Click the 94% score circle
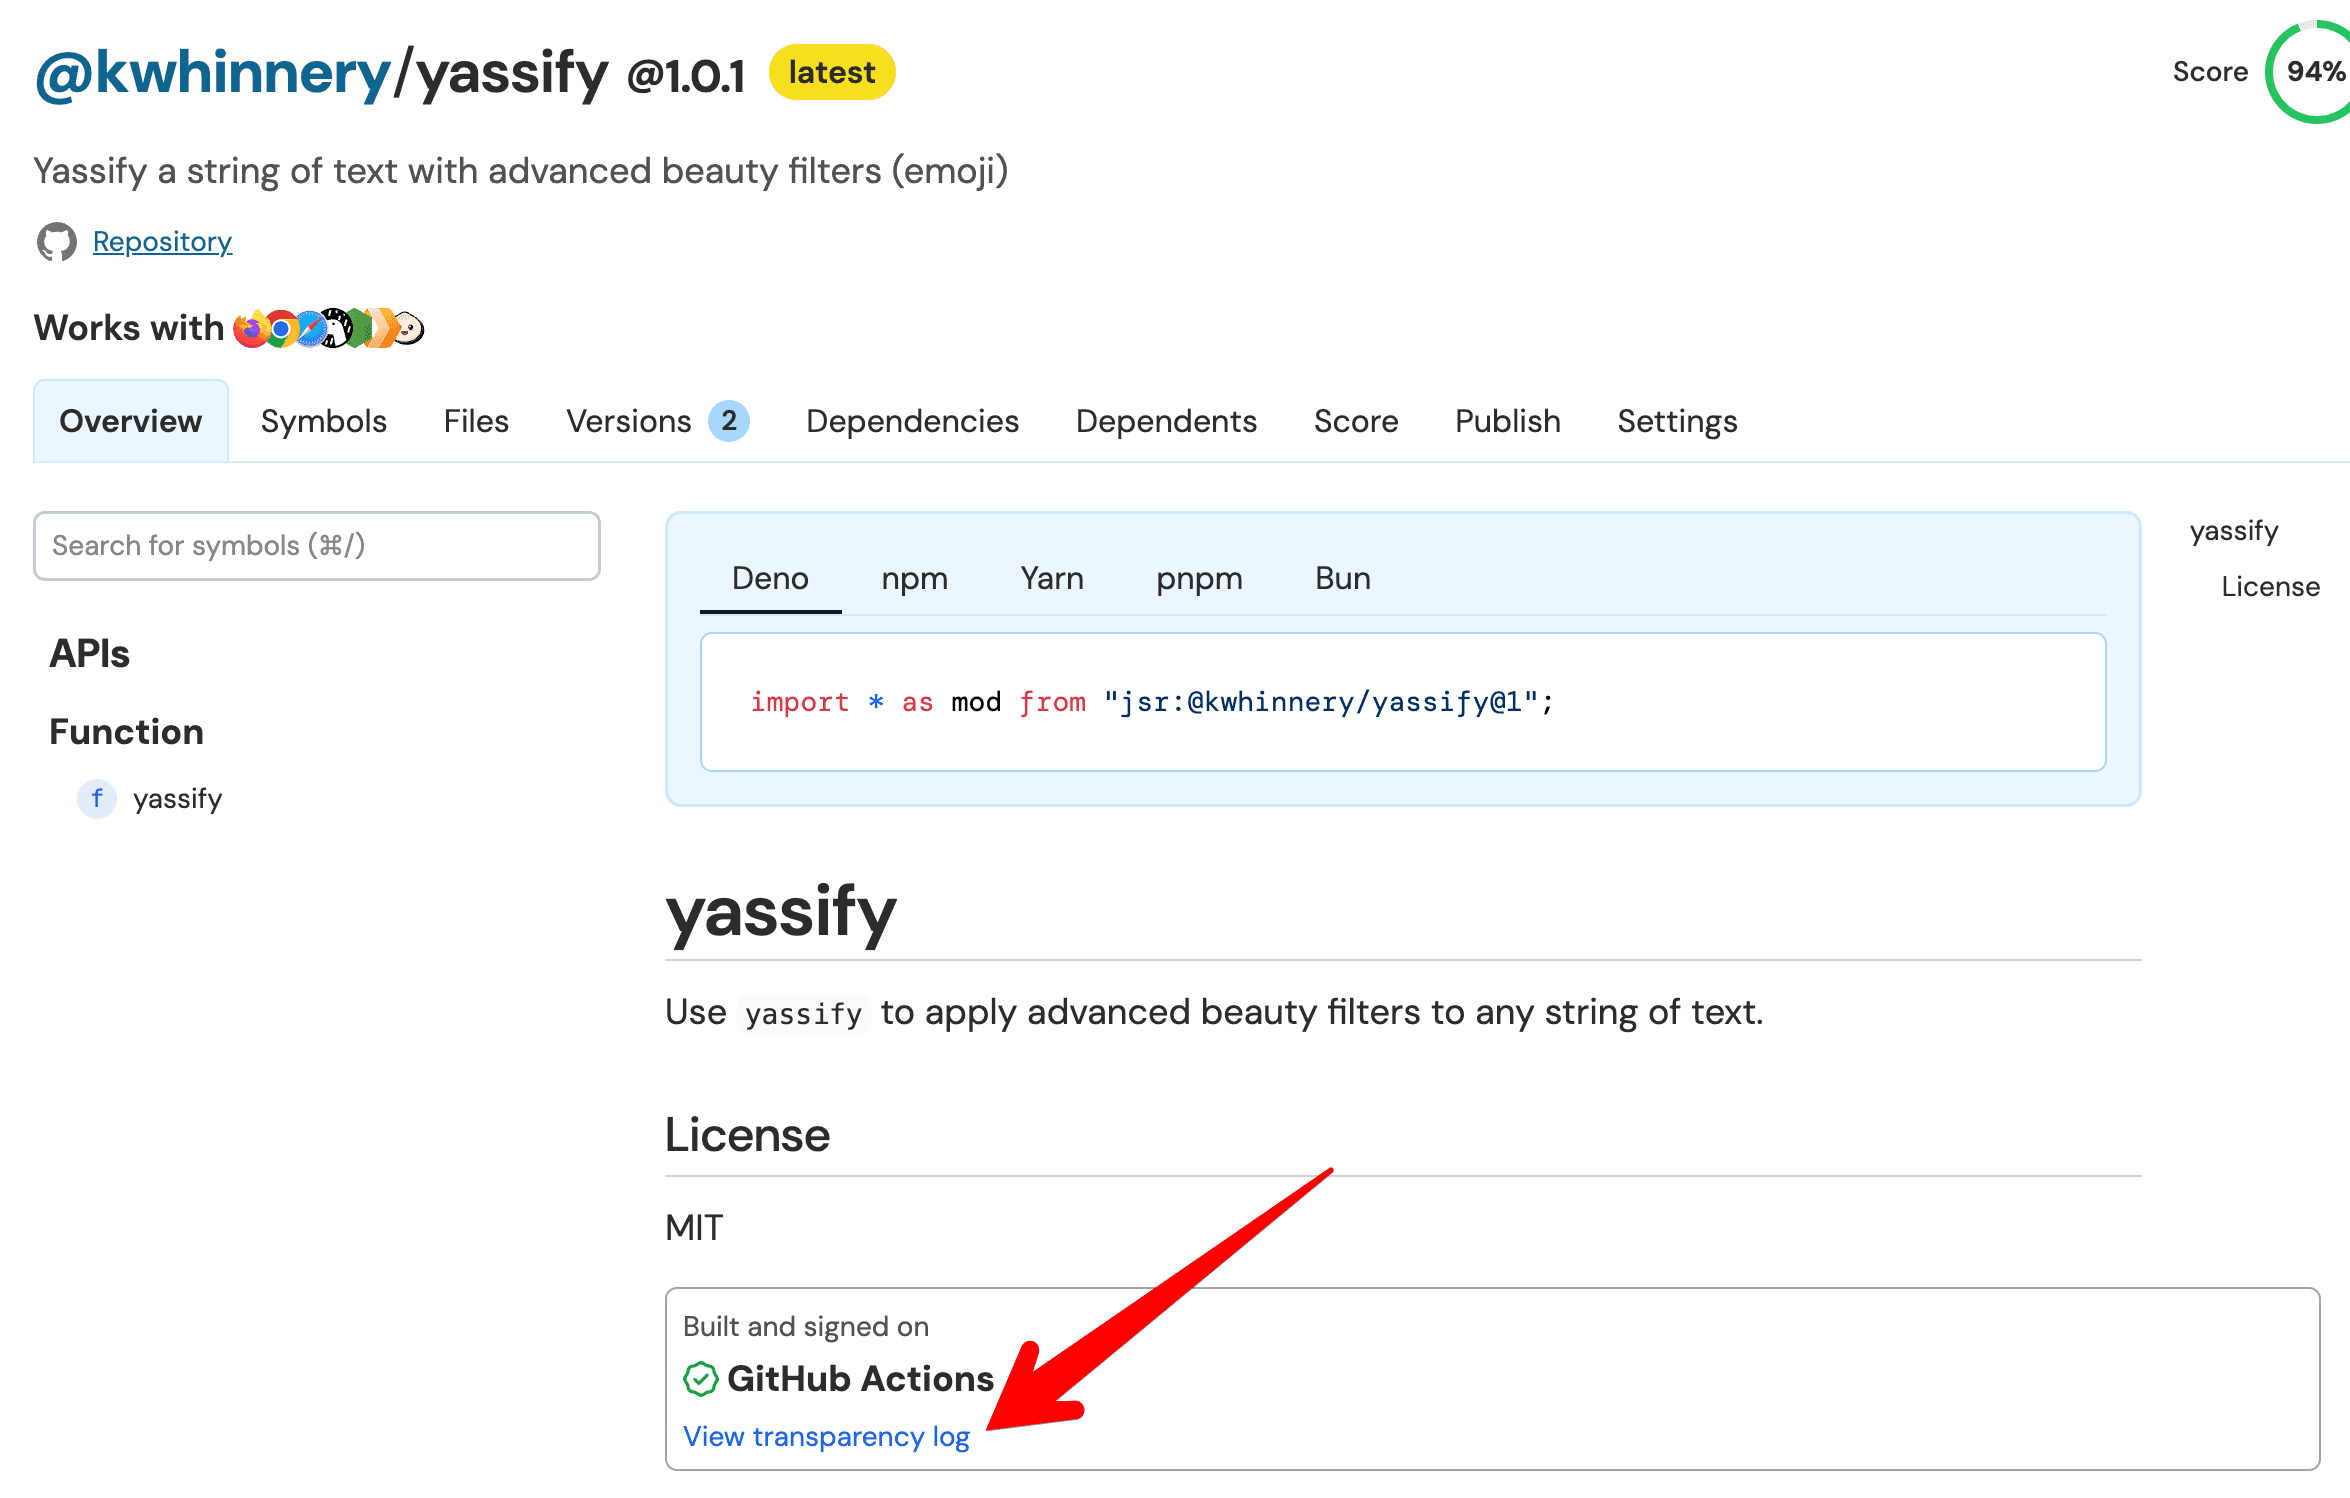Screen dimensions: 2350x1498 tap(2312, 72)
